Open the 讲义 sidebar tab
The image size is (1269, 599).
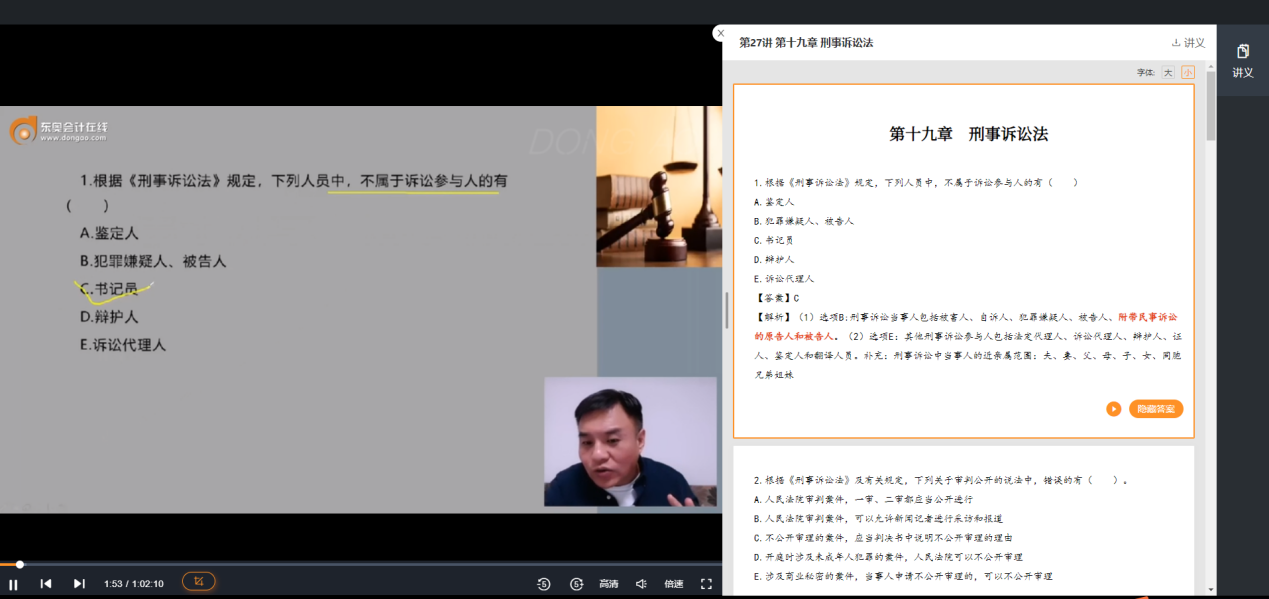(1242, 61)
